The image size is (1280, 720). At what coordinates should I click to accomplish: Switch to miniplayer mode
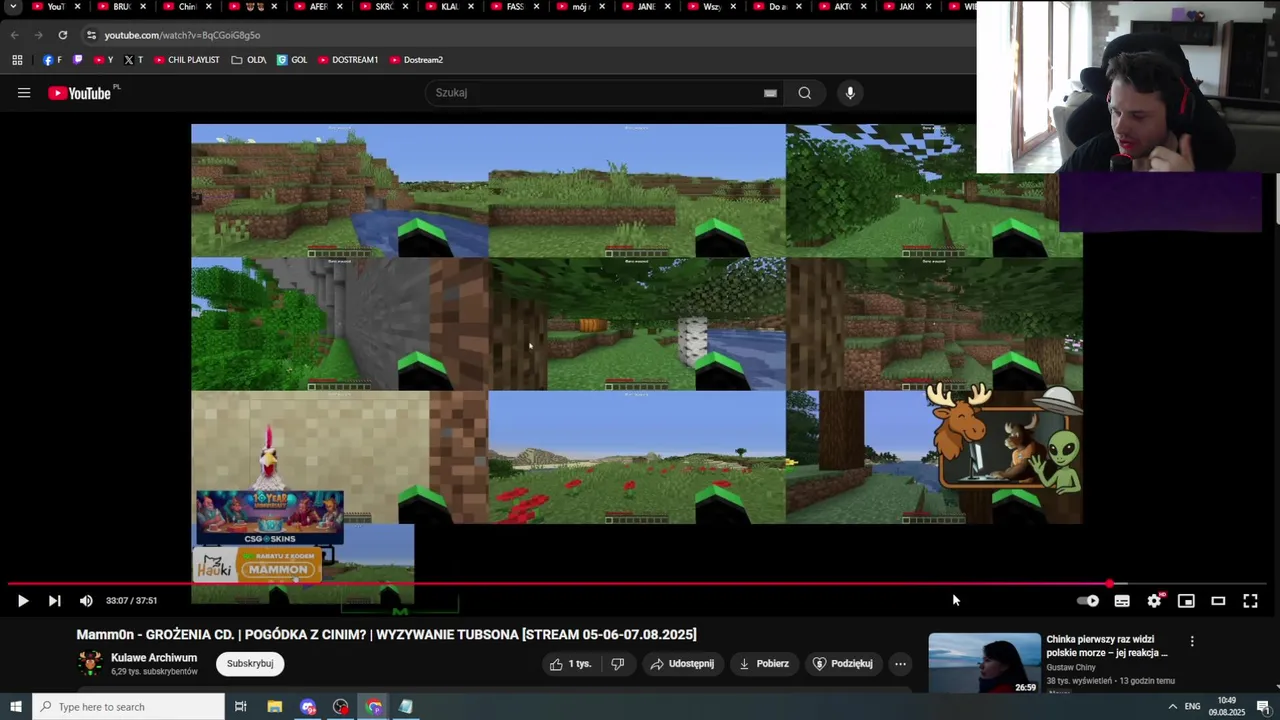click(x=1186, y=601)
